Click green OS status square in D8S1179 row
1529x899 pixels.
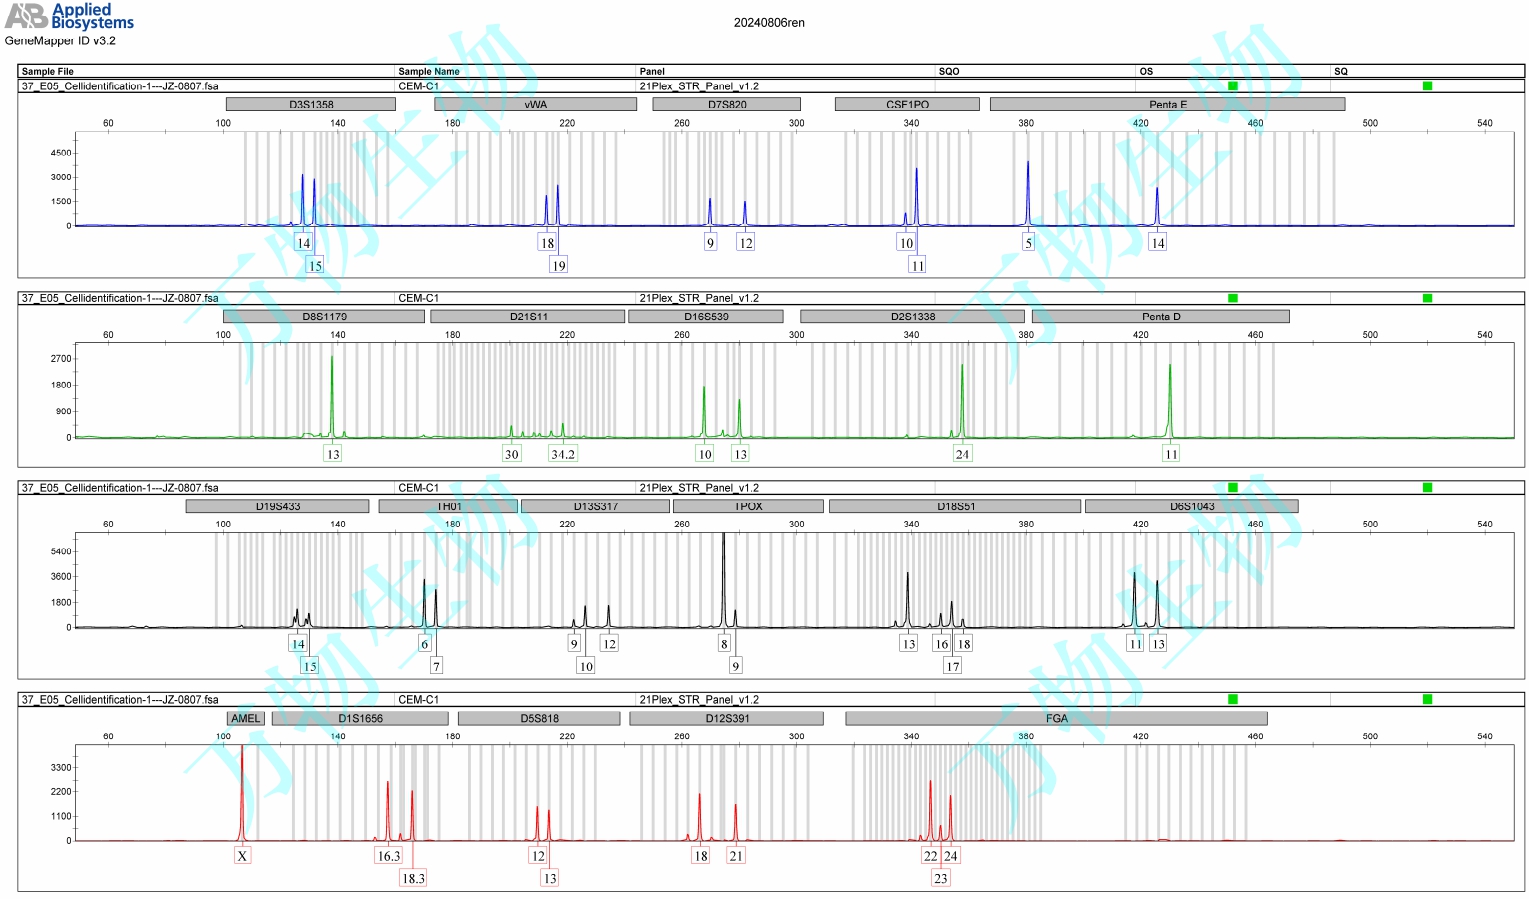click(1232, 298)
